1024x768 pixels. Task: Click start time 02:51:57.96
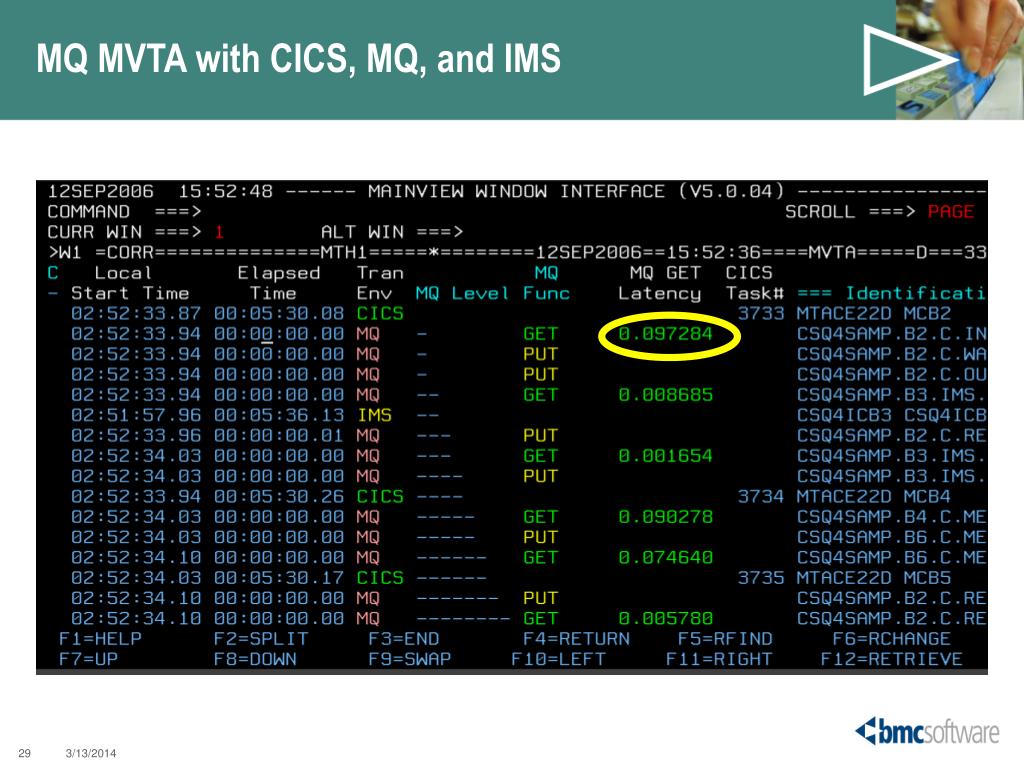tap(136, 415)
